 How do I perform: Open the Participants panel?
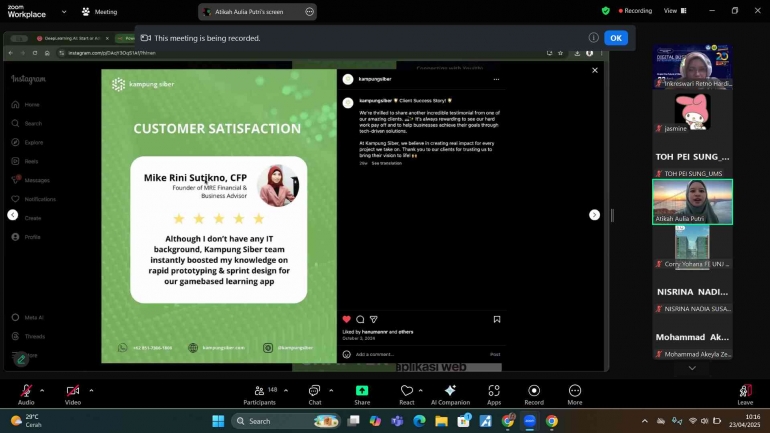pyautogui.click(x=259, y=395)
